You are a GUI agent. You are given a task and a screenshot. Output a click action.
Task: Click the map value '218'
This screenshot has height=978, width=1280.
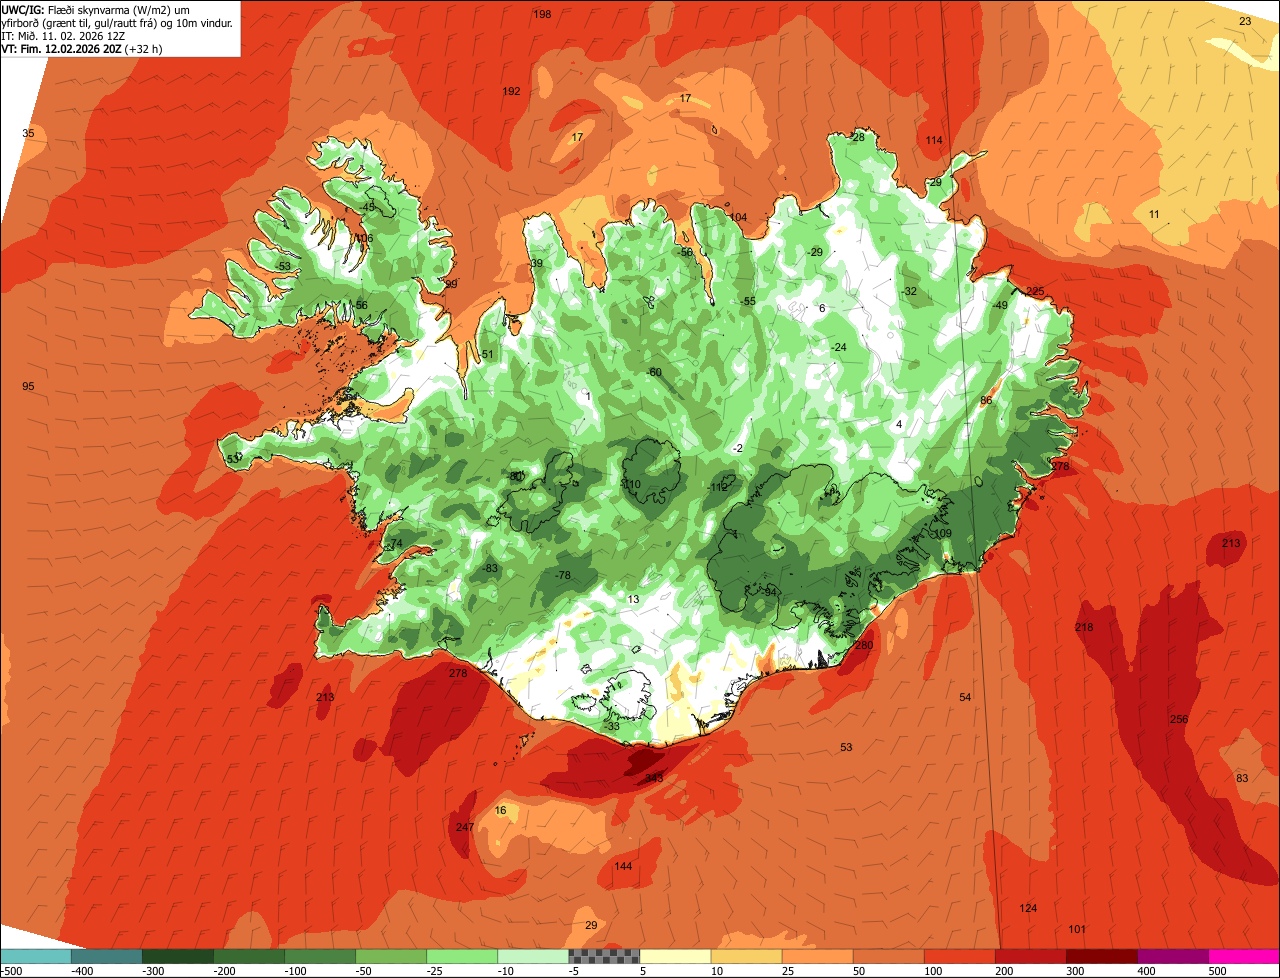(x=1084, y=627)
